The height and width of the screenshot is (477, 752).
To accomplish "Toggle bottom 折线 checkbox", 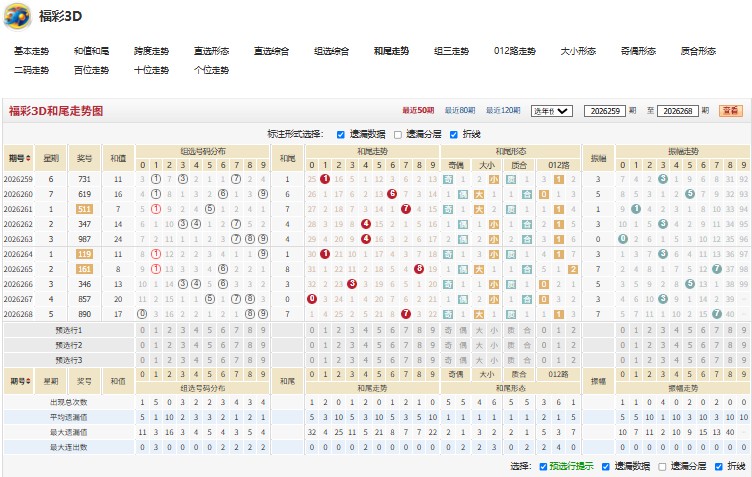I will point(718,466).
